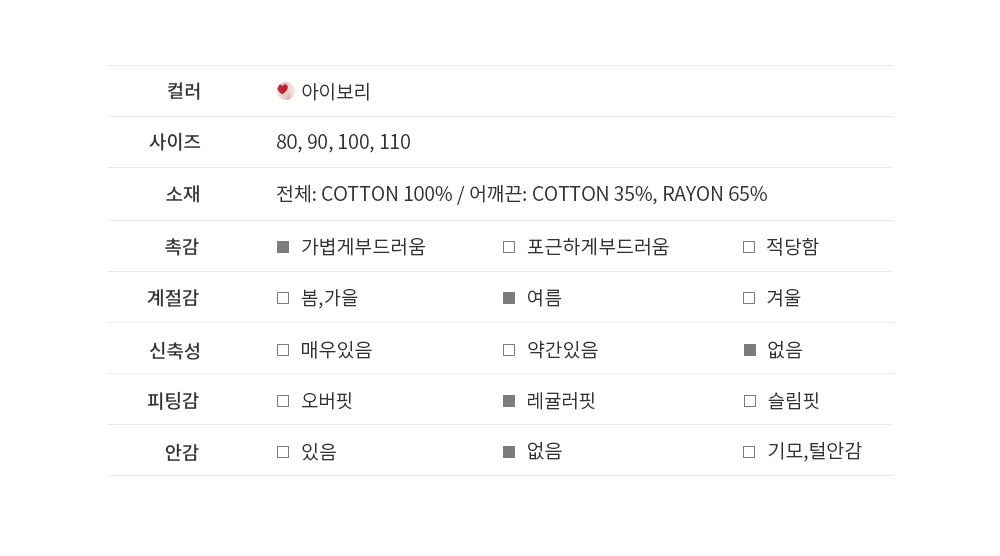Click the ivory color swatch icon
This screenshot has width=1000, height=556.
pyautogui.click(x=285, y=91)
